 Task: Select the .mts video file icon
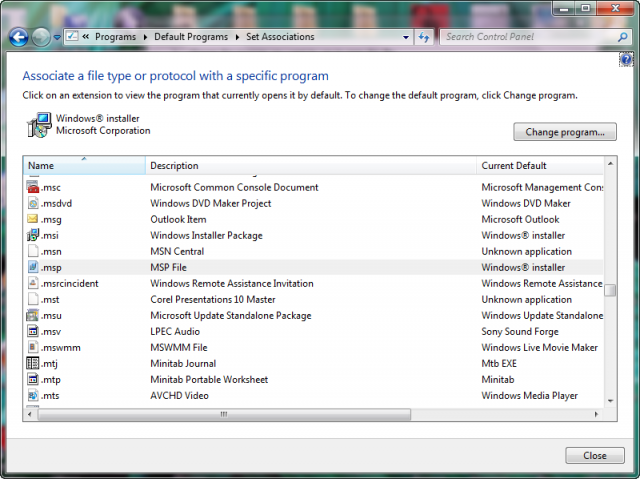tap(33, 395)
